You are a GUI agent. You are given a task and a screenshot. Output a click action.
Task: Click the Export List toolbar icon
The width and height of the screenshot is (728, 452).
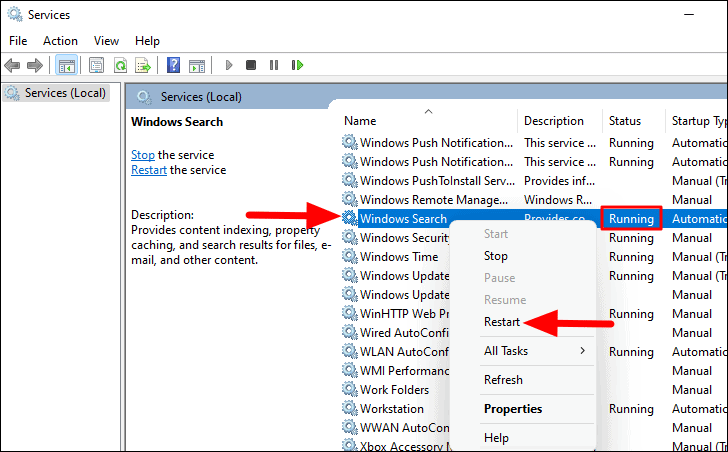tap(143, 65)
